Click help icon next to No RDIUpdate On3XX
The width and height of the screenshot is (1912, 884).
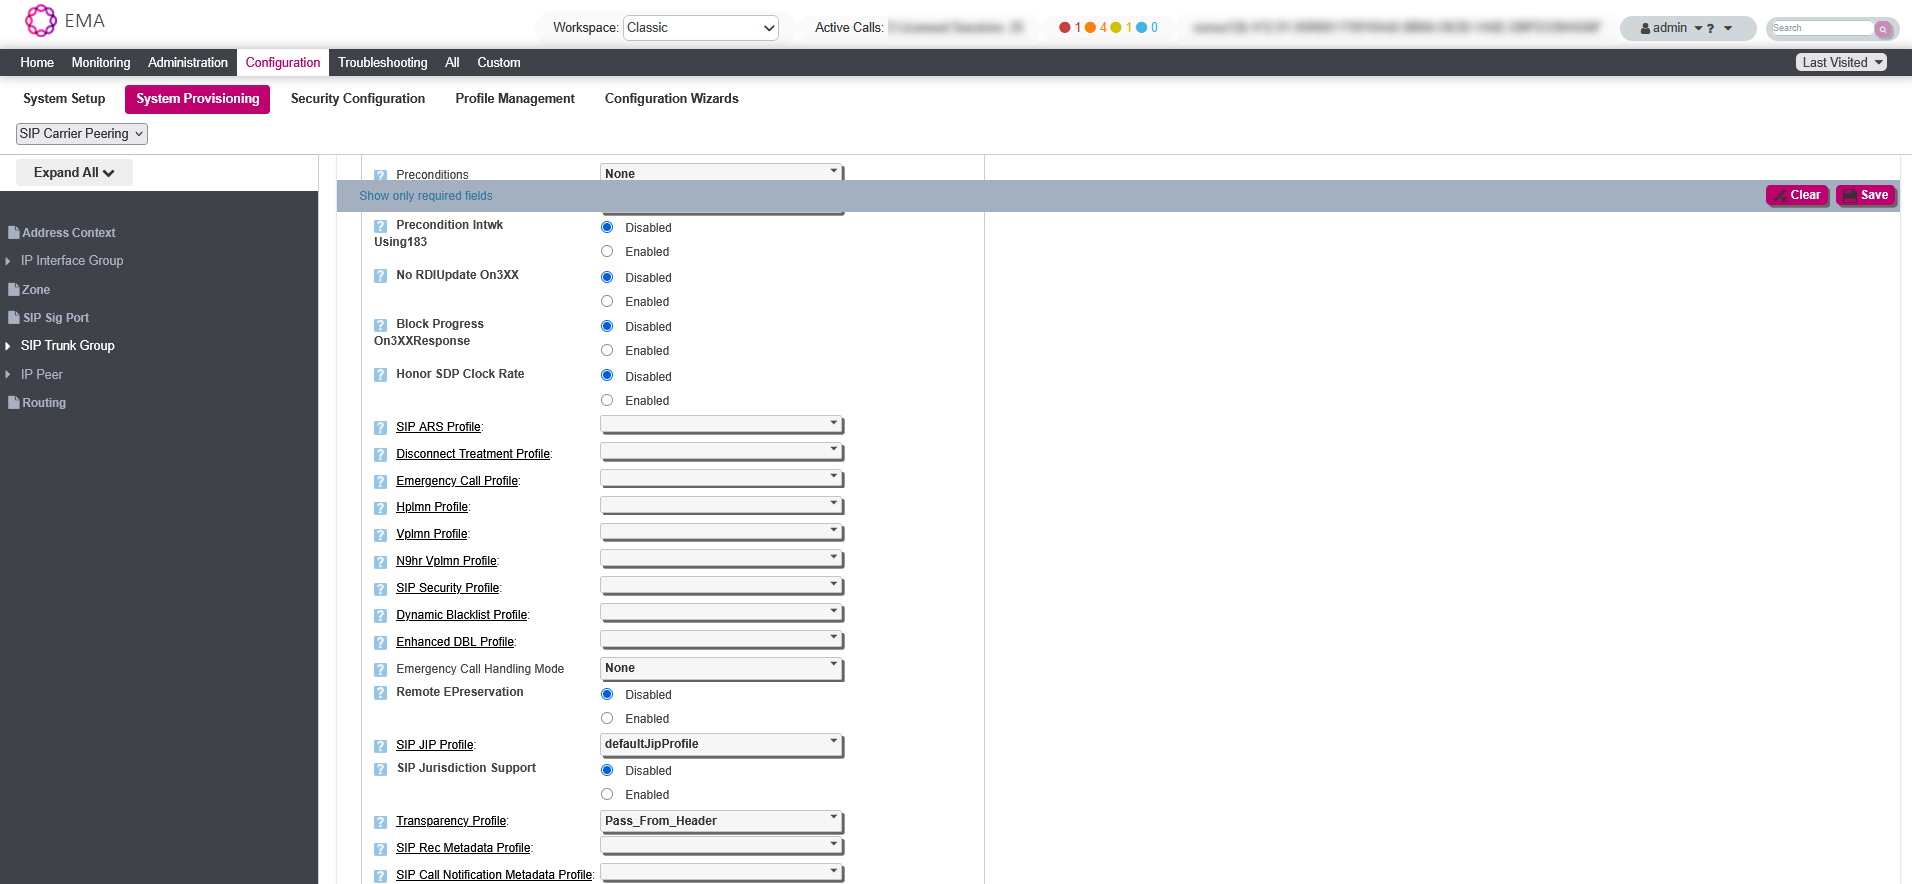pos(380,276)
